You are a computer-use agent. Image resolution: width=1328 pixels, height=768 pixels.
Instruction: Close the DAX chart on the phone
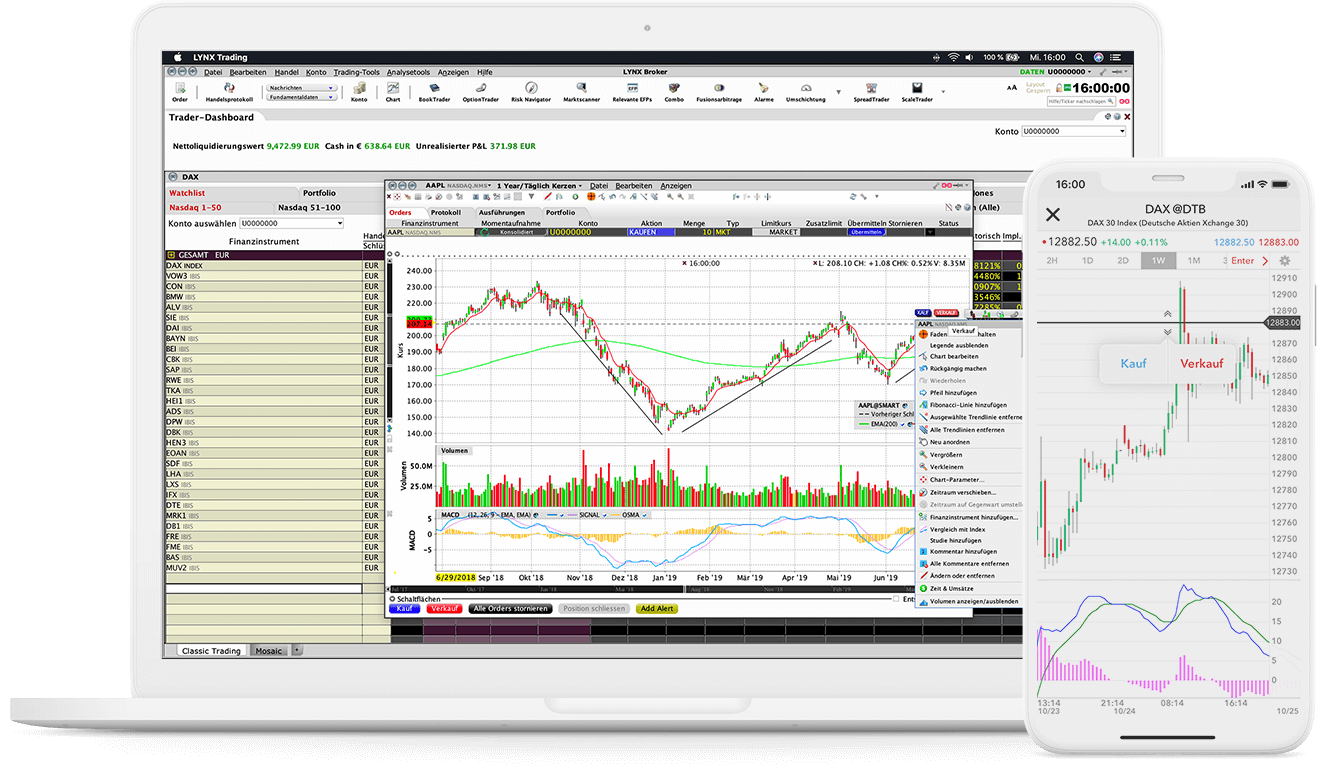point(1052,214)
